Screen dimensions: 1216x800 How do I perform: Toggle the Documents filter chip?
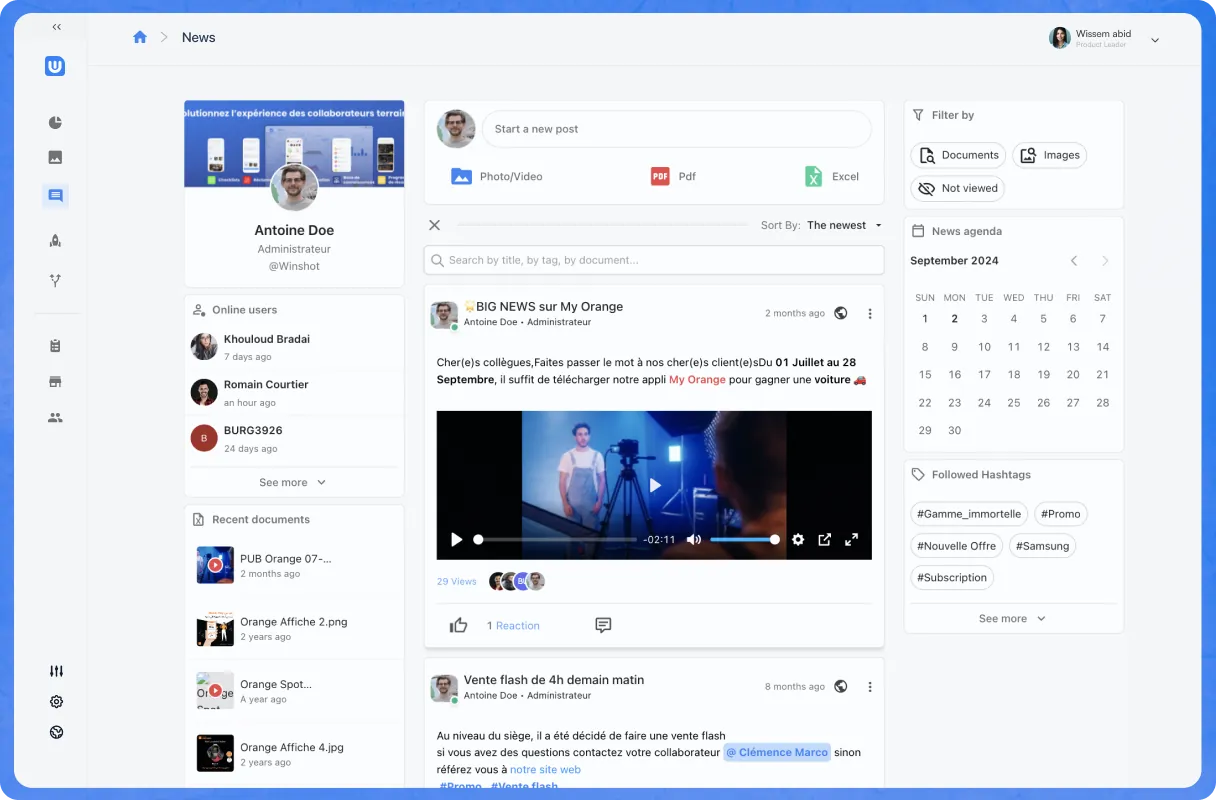(958, 155)
